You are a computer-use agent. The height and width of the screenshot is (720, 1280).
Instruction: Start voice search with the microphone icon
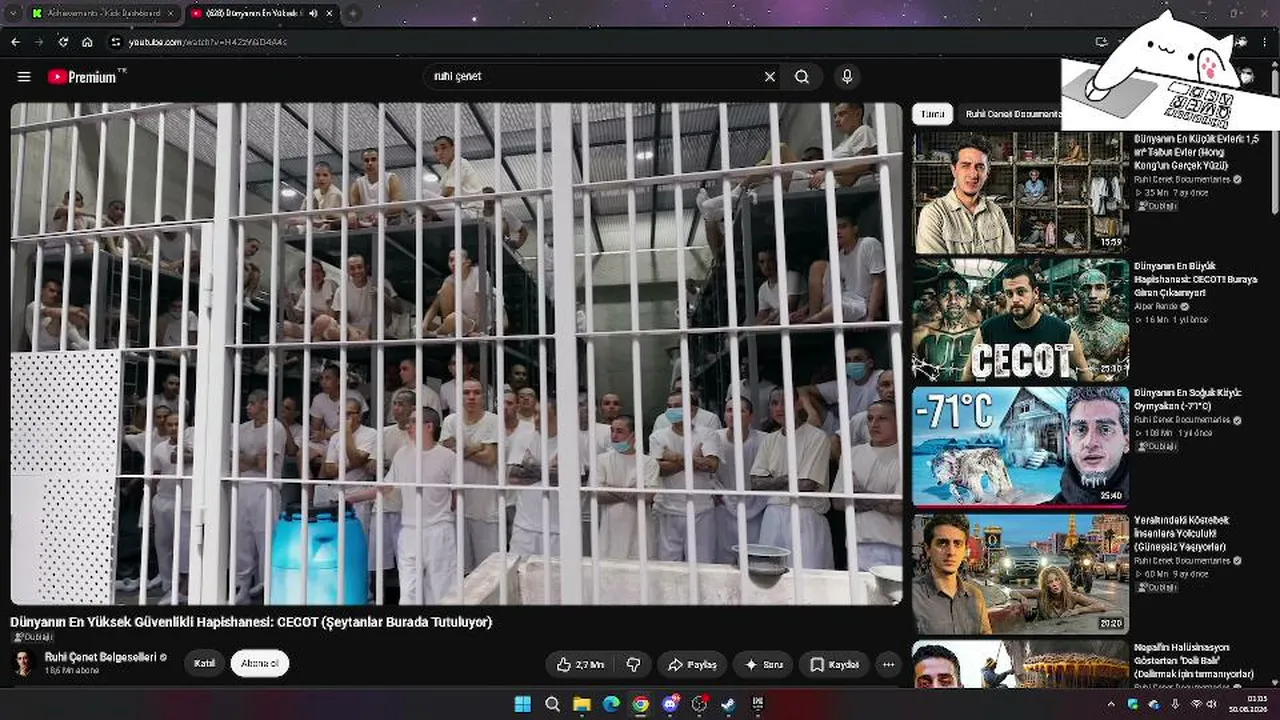[847, 77]
